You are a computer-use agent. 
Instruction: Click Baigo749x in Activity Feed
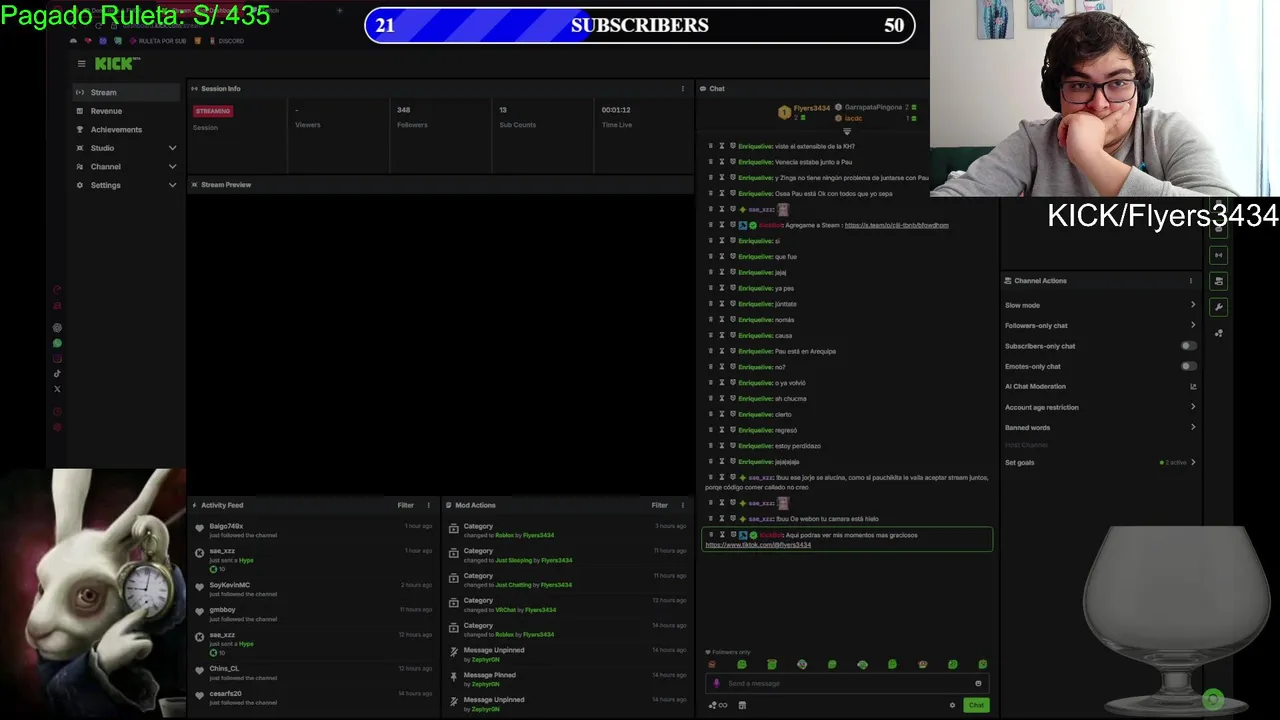click(226, 526)
